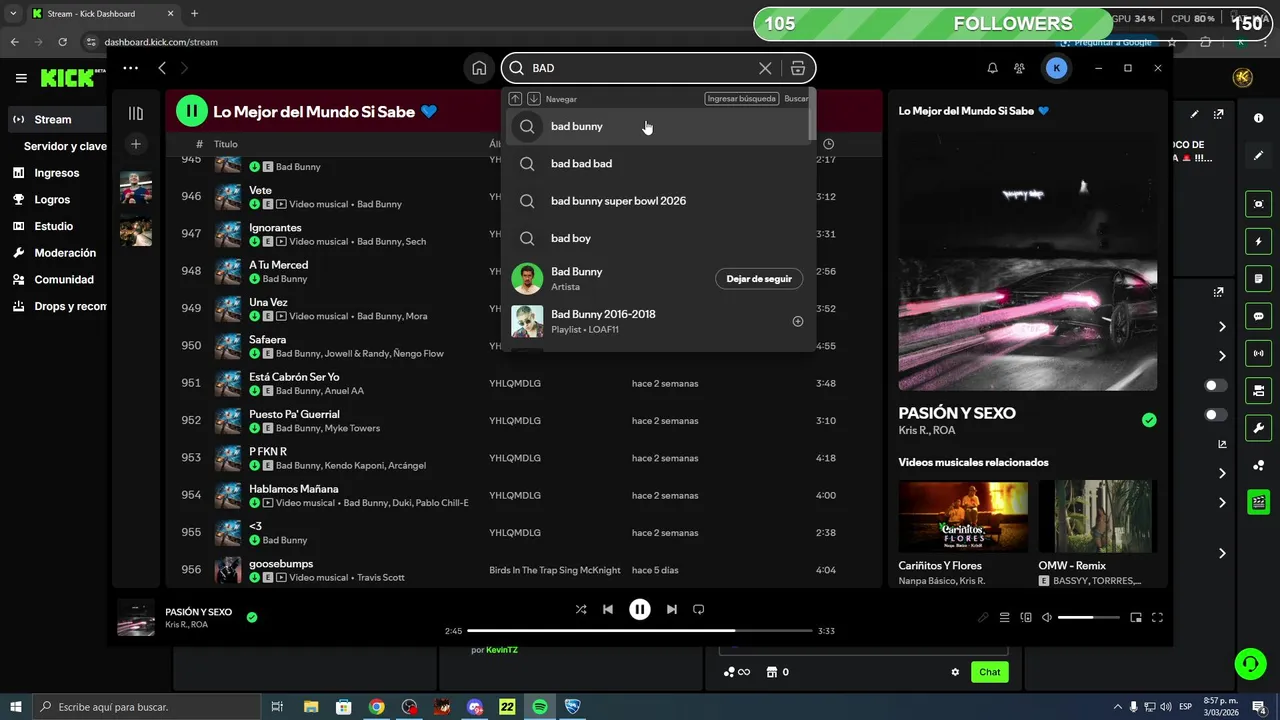Toggle upper switch in Kick right panel
1280x720 pixels.
click(x=1216, y=385)
